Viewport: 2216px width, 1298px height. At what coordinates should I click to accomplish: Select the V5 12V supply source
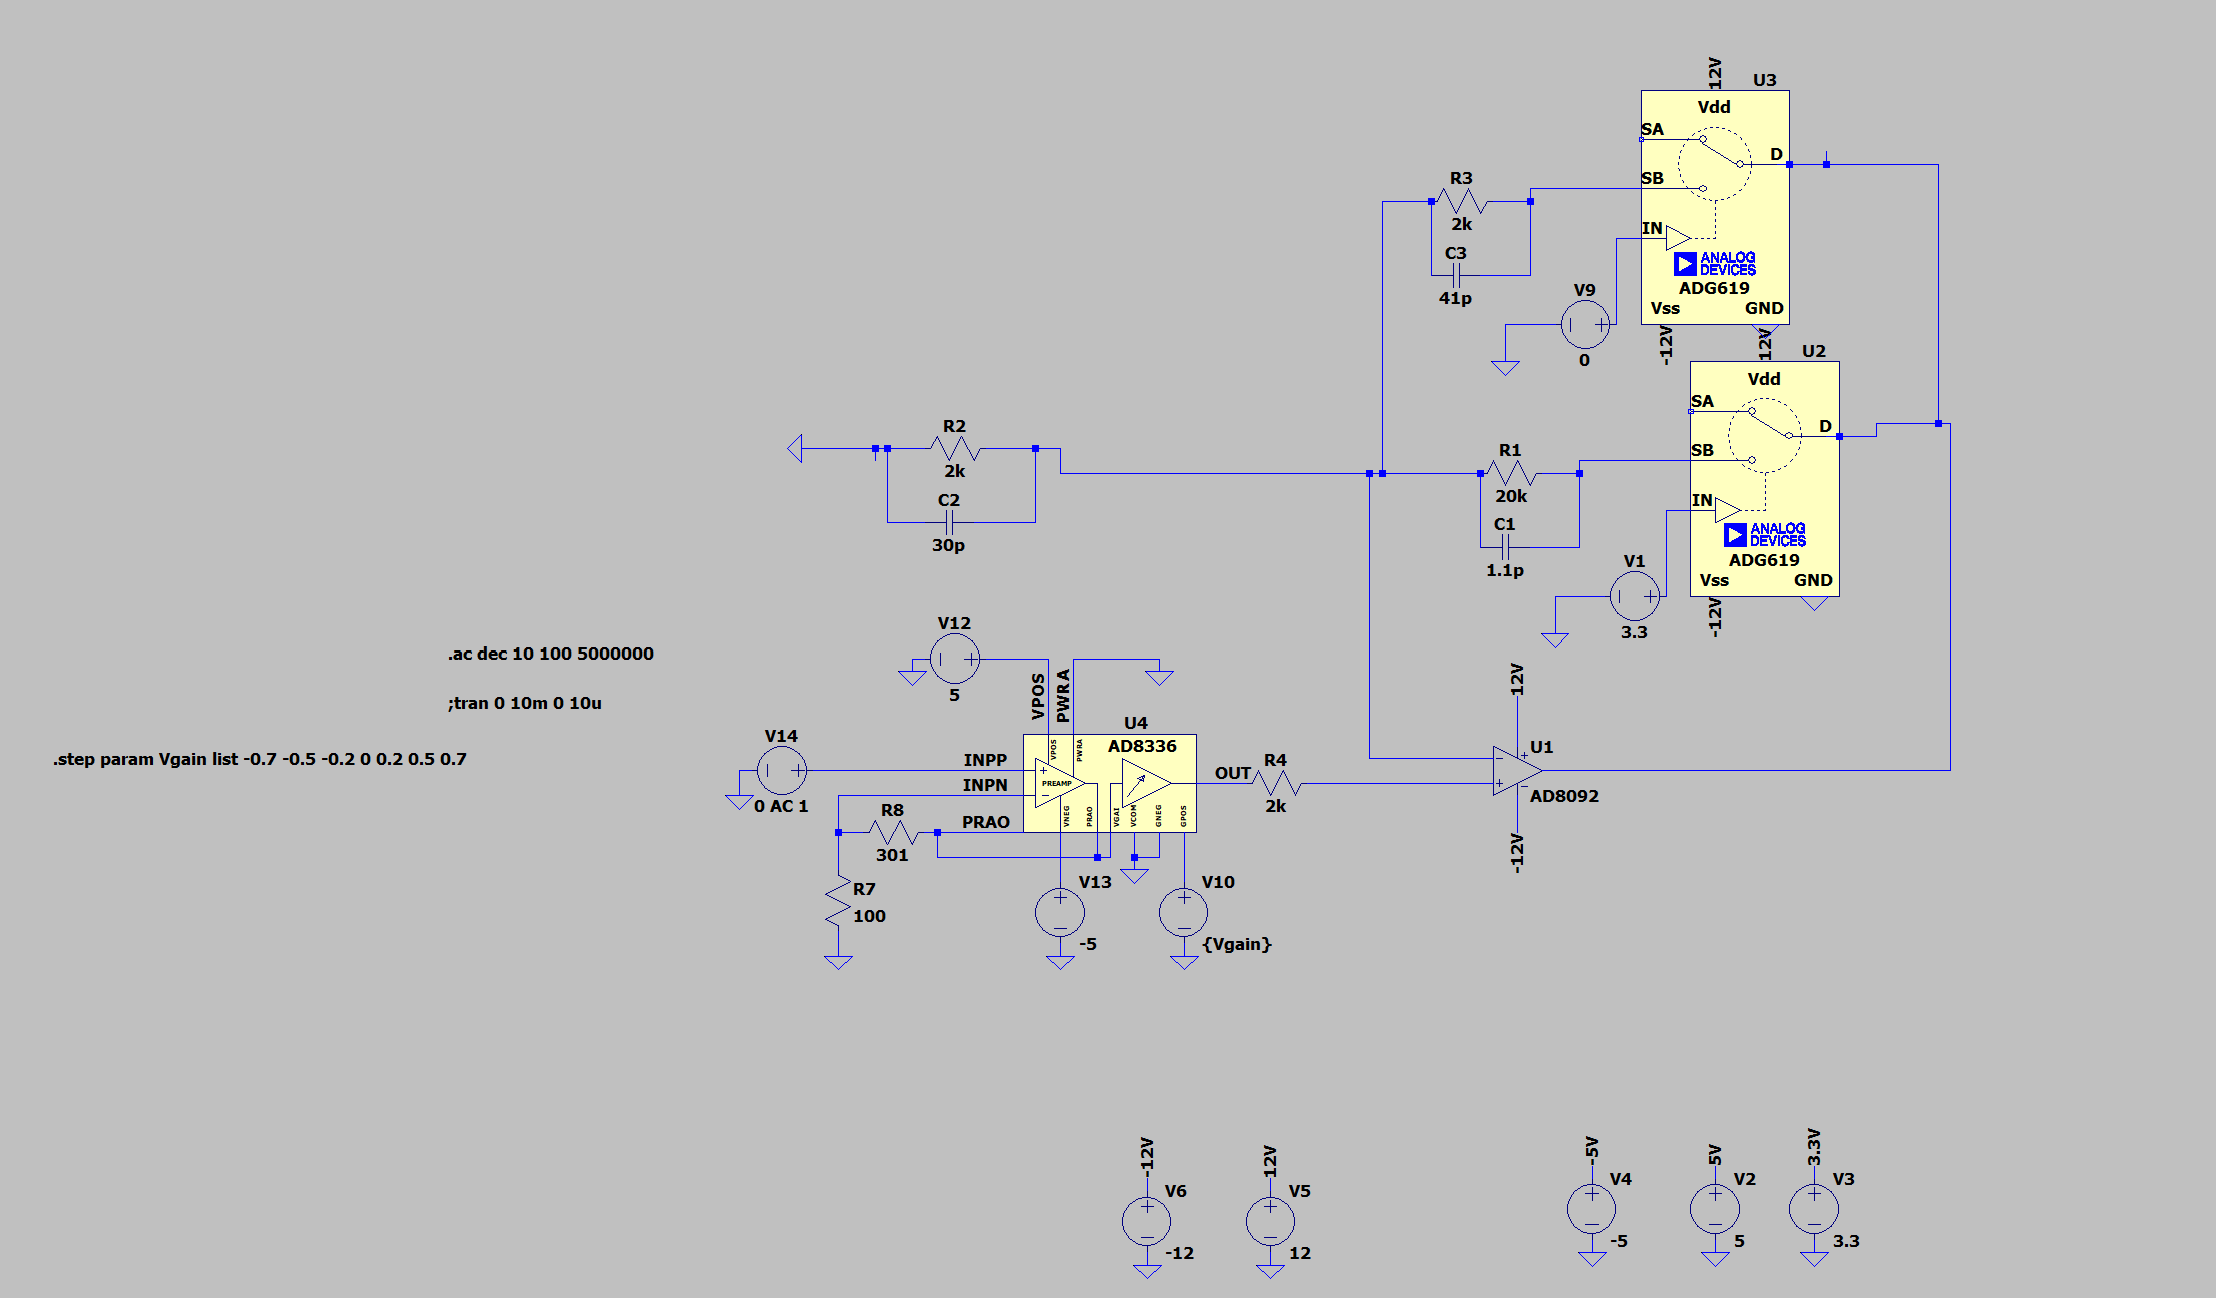1270,1221
